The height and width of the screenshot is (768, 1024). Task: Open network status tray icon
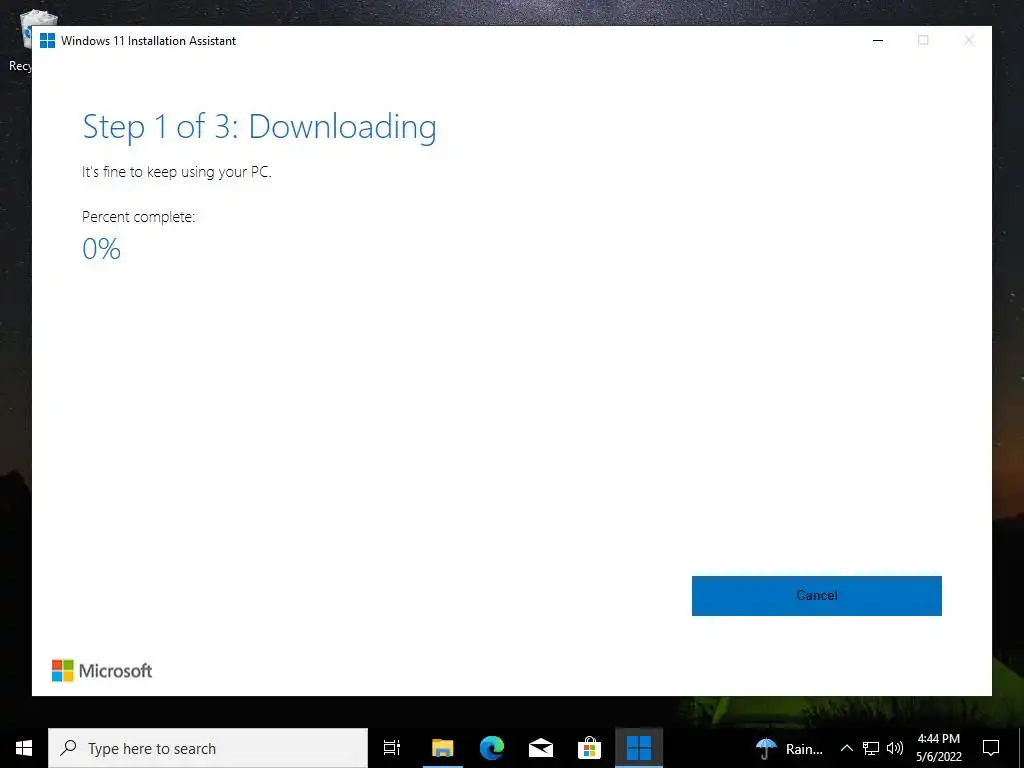[x=871, y=748]
